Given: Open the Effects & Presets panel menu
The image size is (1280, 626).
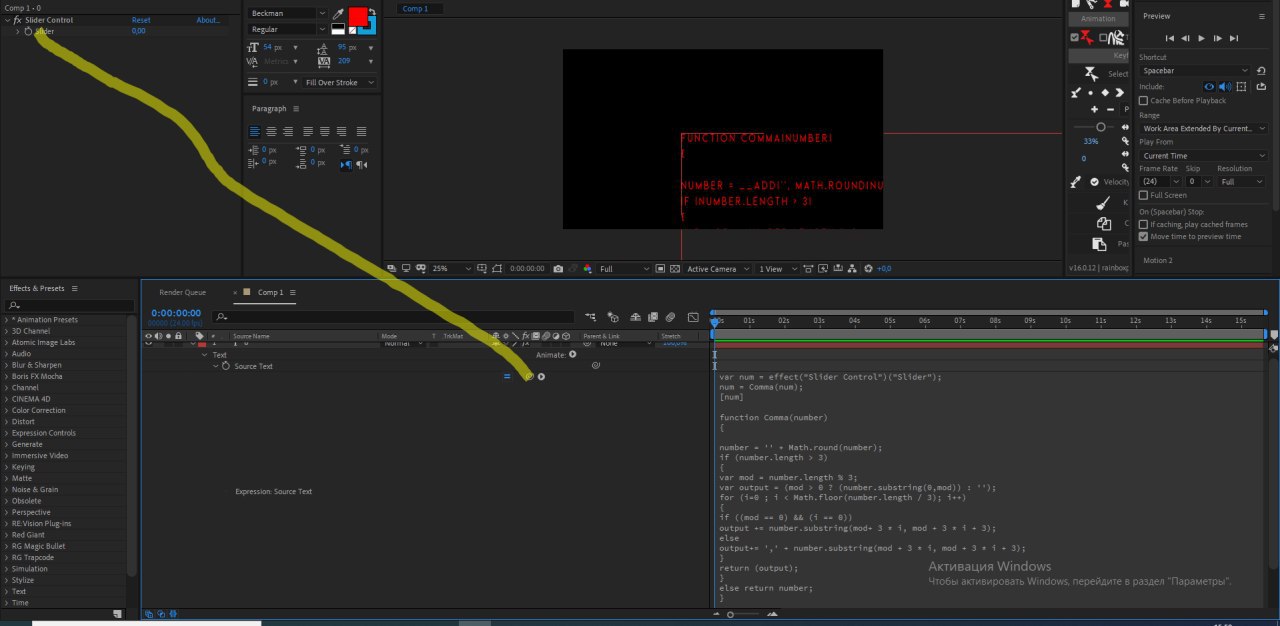Looking at the screenshot, I should click(x=74, y=288).
